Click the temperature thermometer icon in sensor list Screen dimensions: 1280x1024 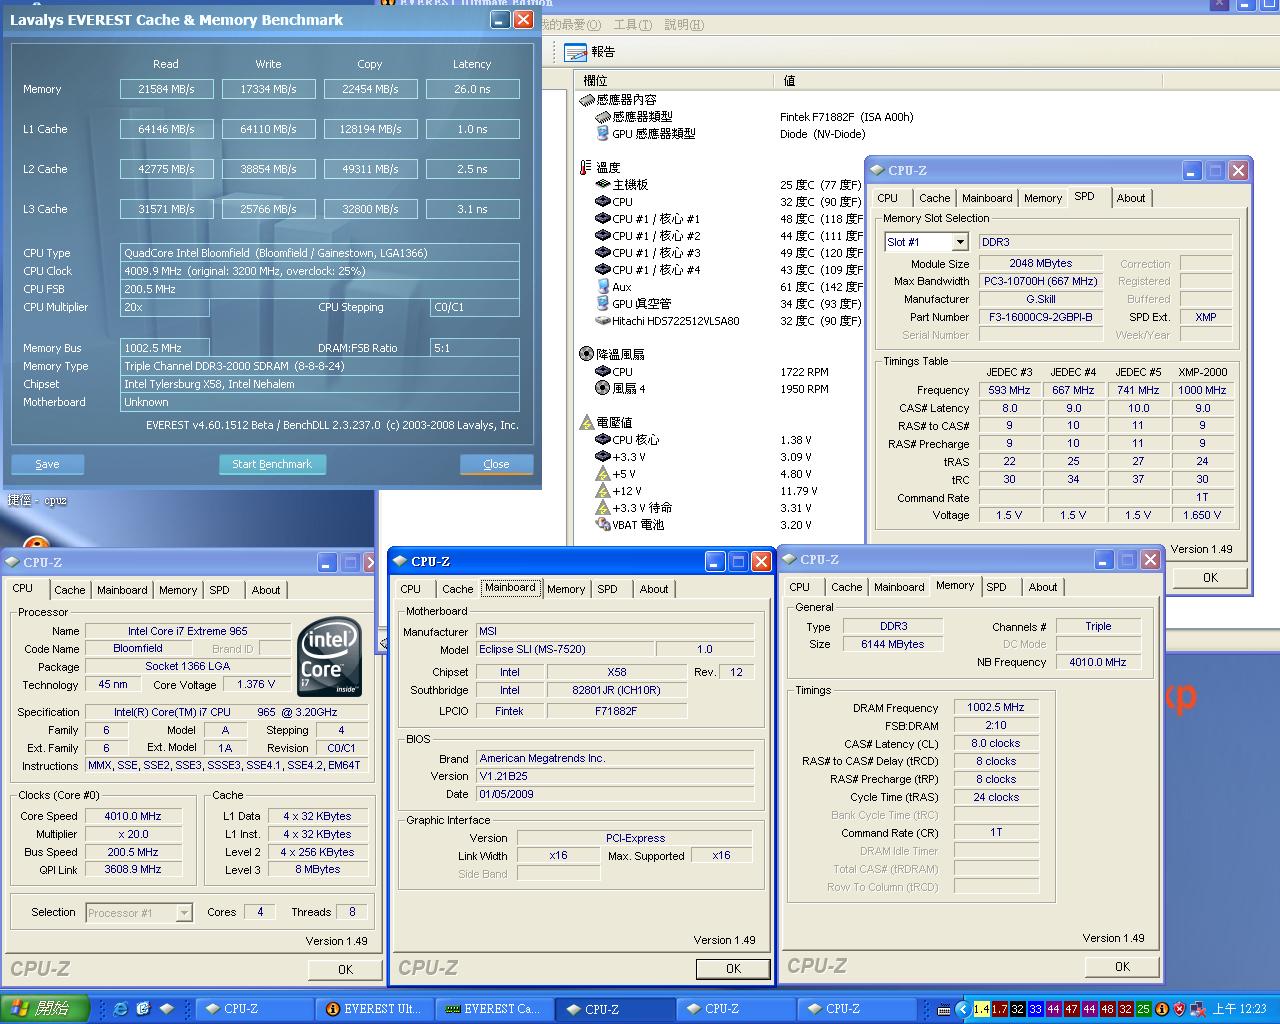coord(586,167)
